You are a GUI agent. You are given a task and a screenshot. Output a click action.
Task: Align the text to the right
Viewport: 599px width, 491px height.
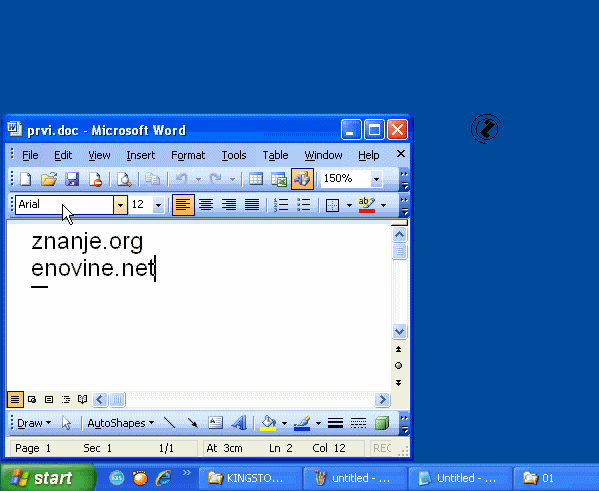[x=229, y=205]
